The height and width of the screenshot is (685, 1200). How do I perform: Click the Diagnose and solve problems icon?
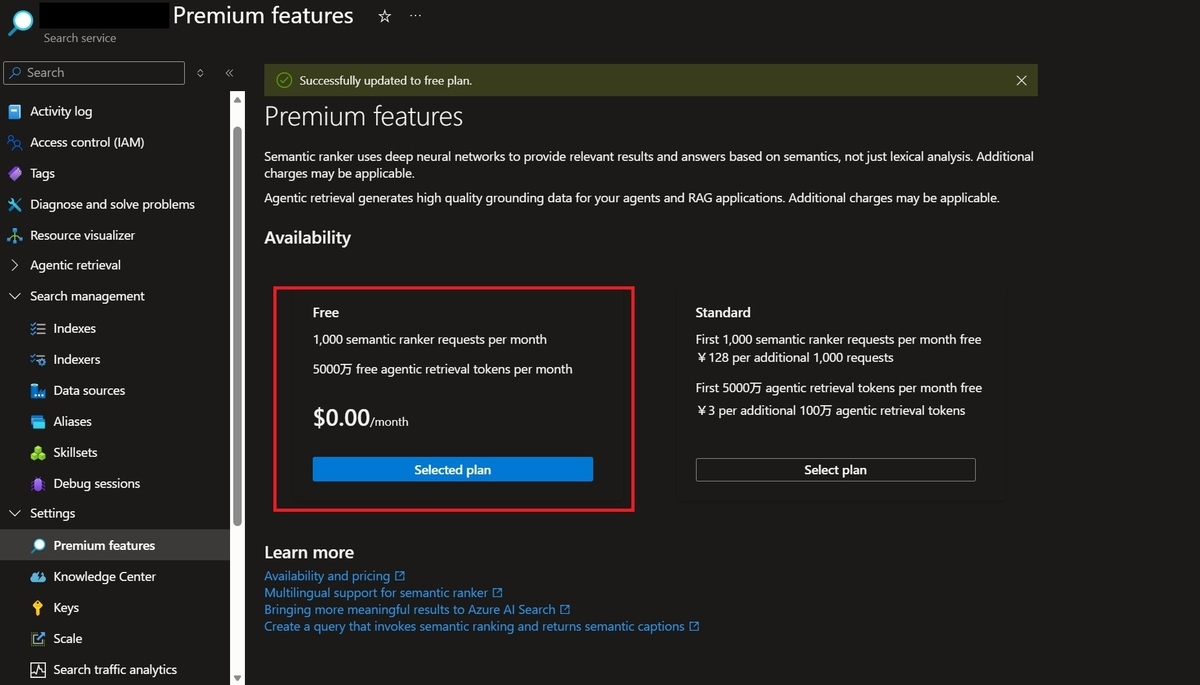click(x=14, y=205)
